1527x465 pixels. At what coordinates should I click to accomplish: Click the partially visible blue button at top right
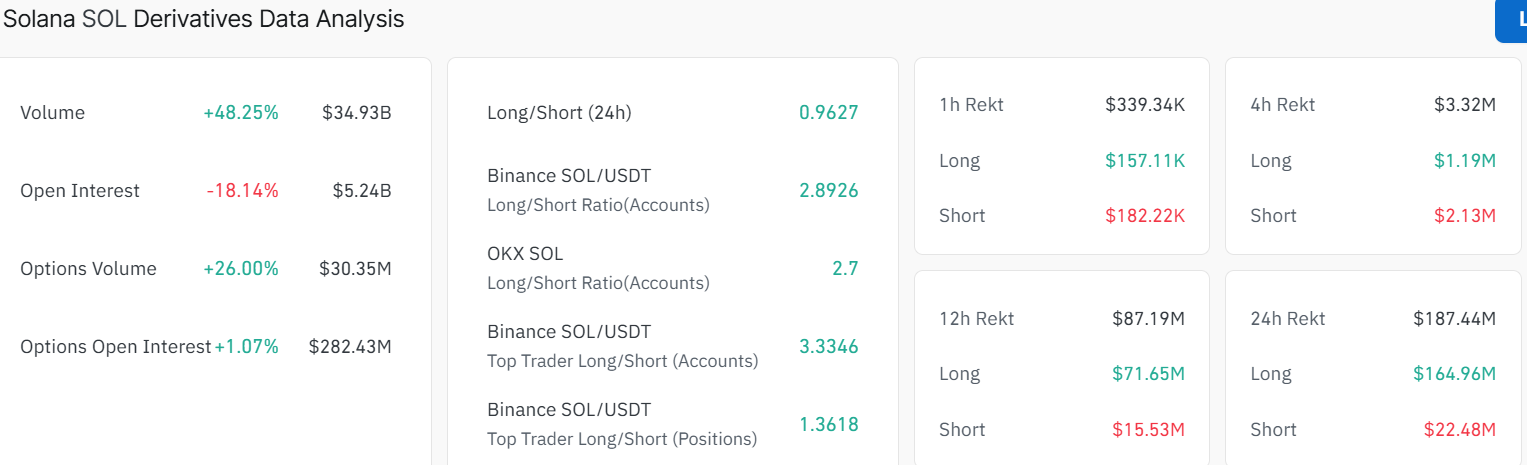[x=1512, y=21]
